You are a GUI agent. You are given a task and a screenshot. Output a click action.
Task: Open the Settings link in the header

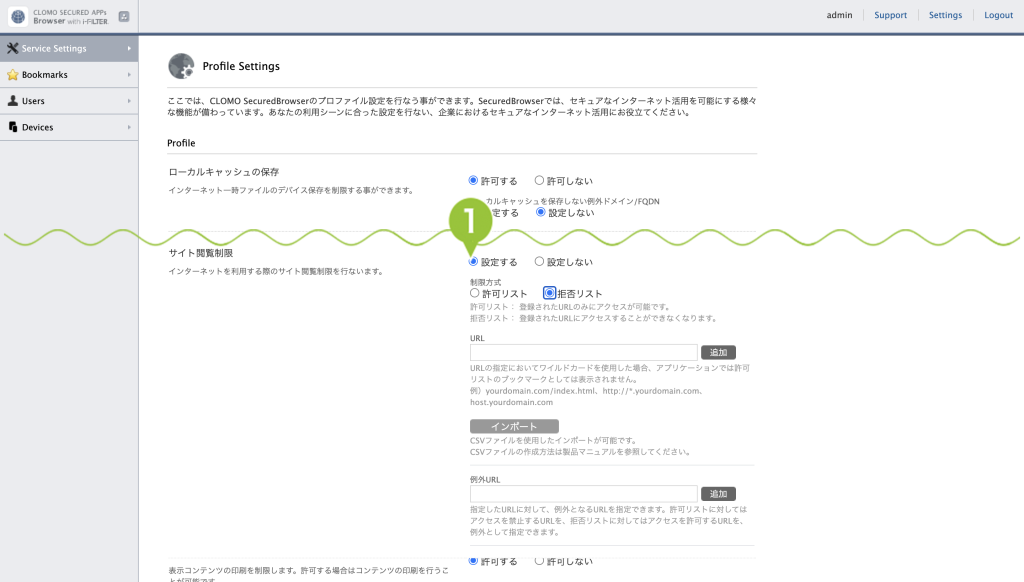[x=945, y=15]
